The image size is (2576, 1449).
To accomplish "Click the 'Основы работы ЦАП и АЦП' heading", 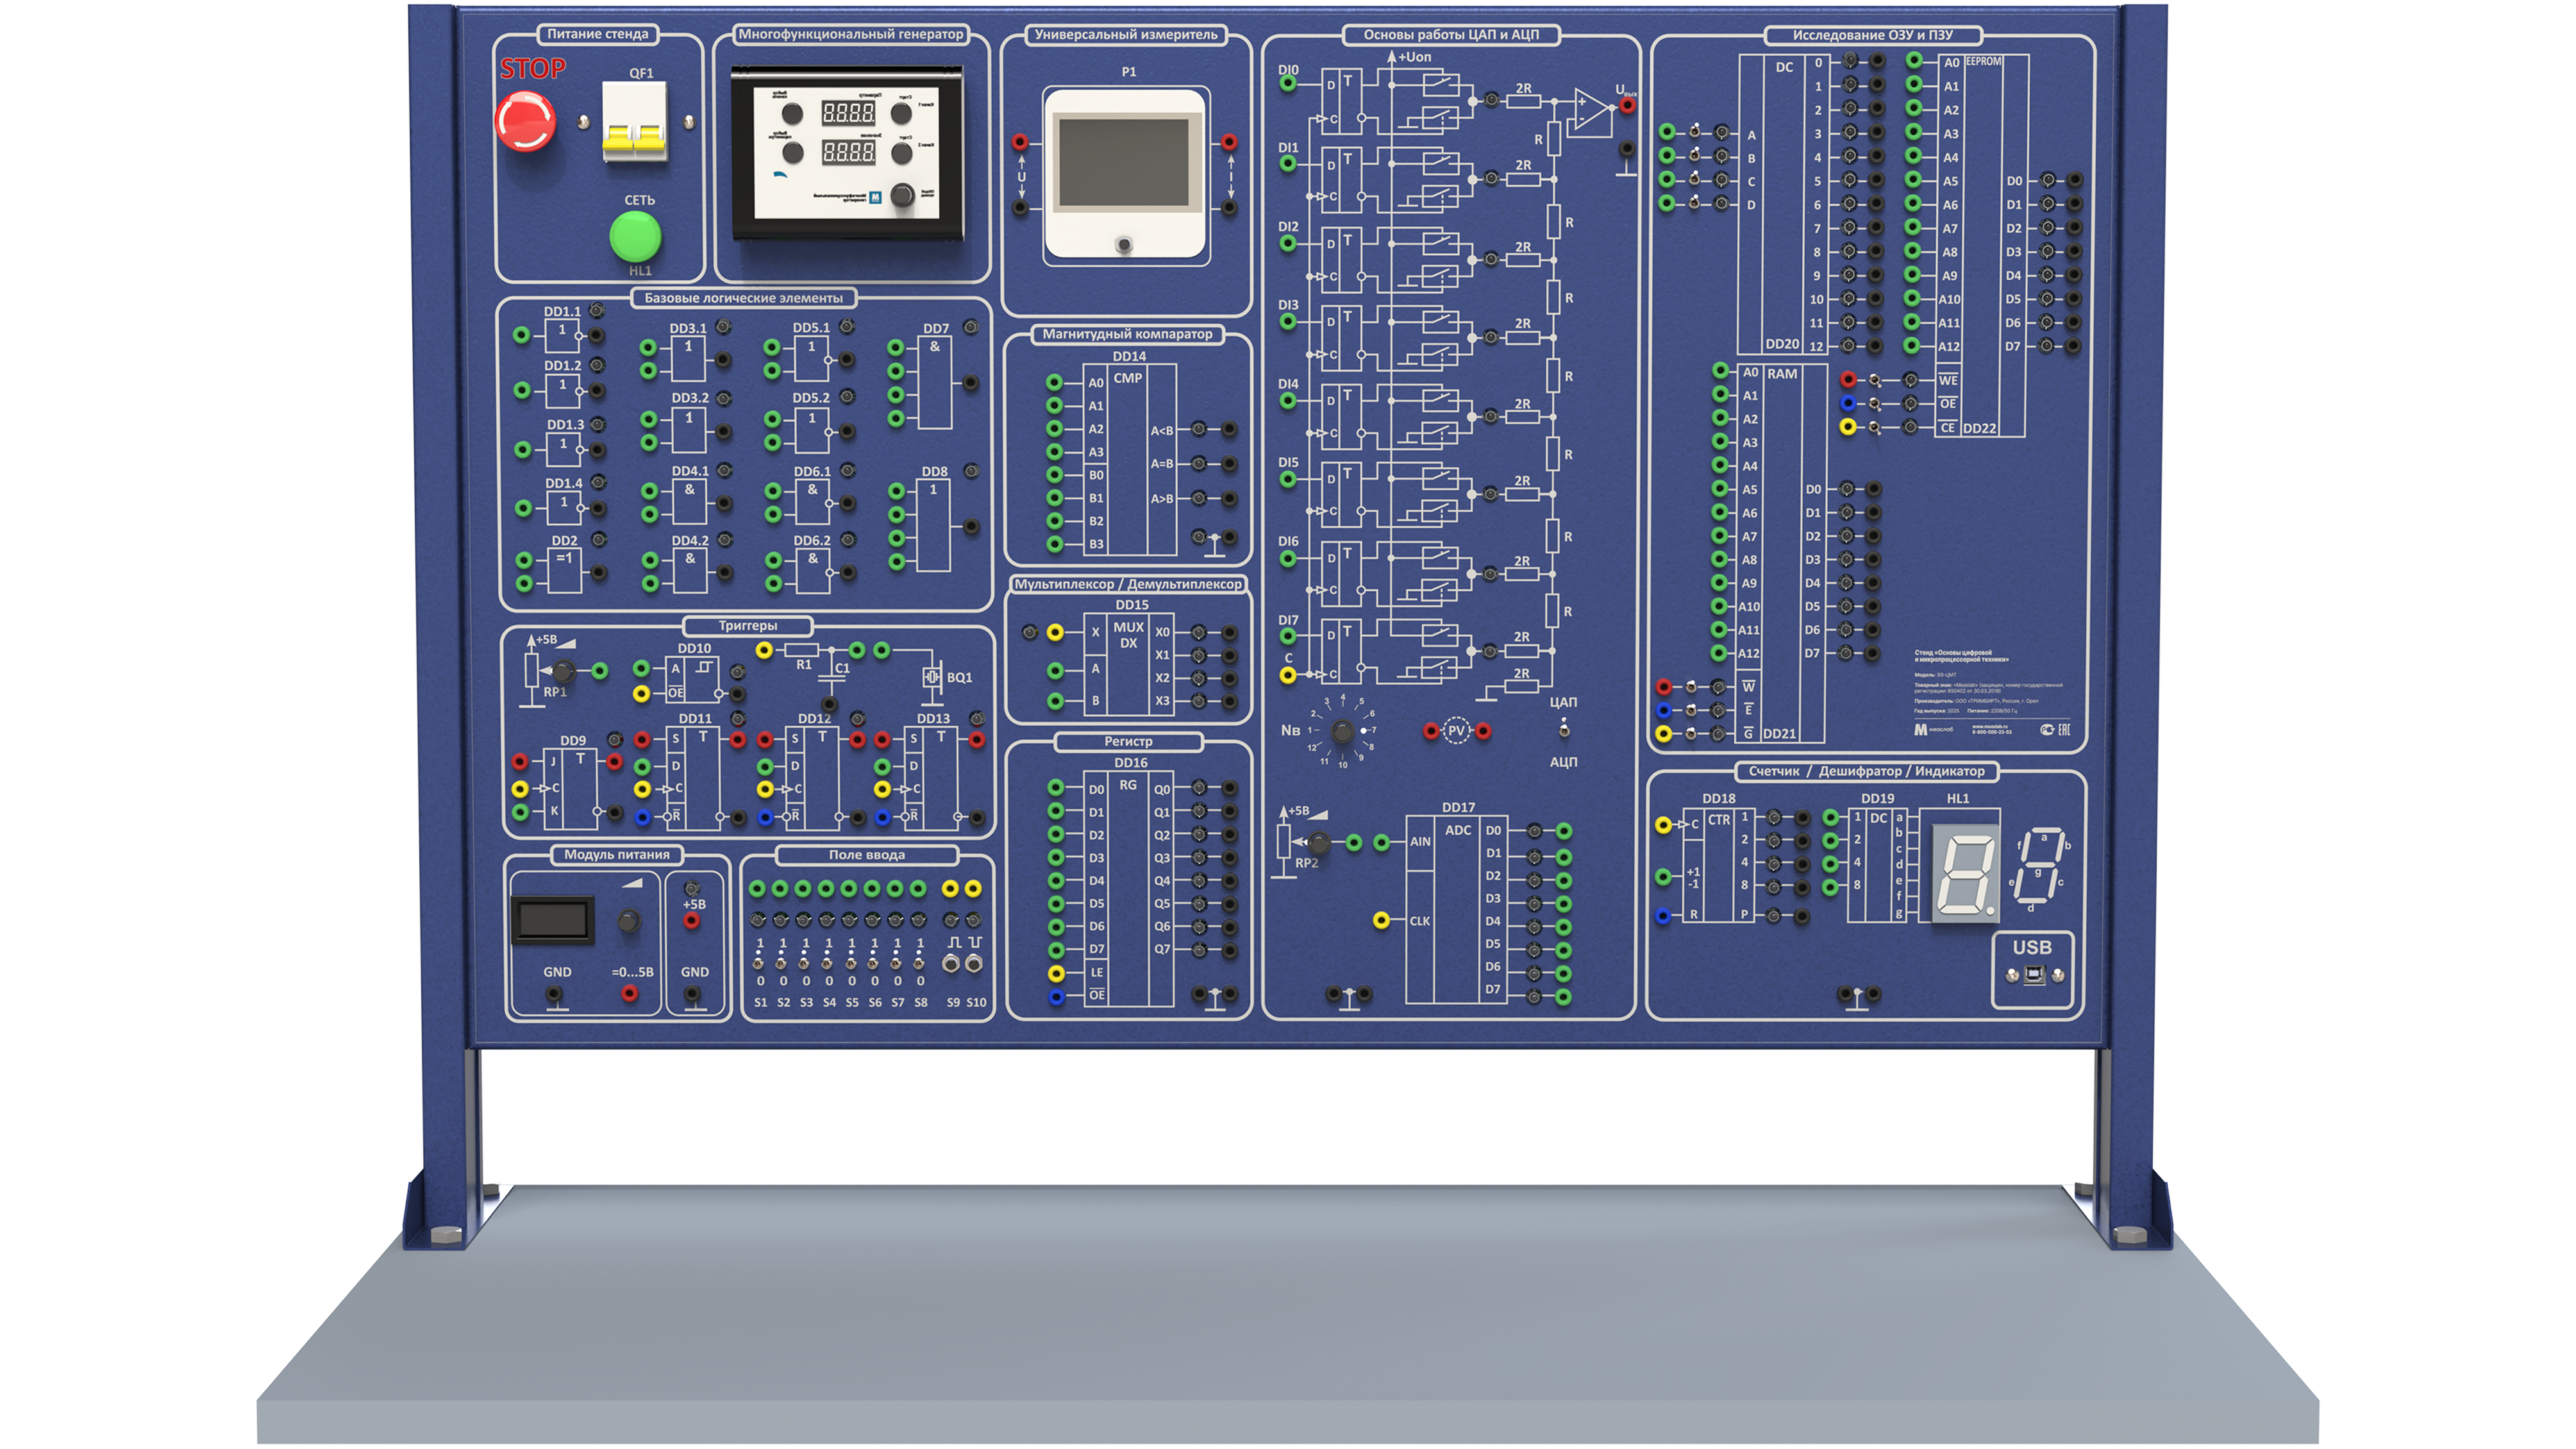I will pos(1451,35).
